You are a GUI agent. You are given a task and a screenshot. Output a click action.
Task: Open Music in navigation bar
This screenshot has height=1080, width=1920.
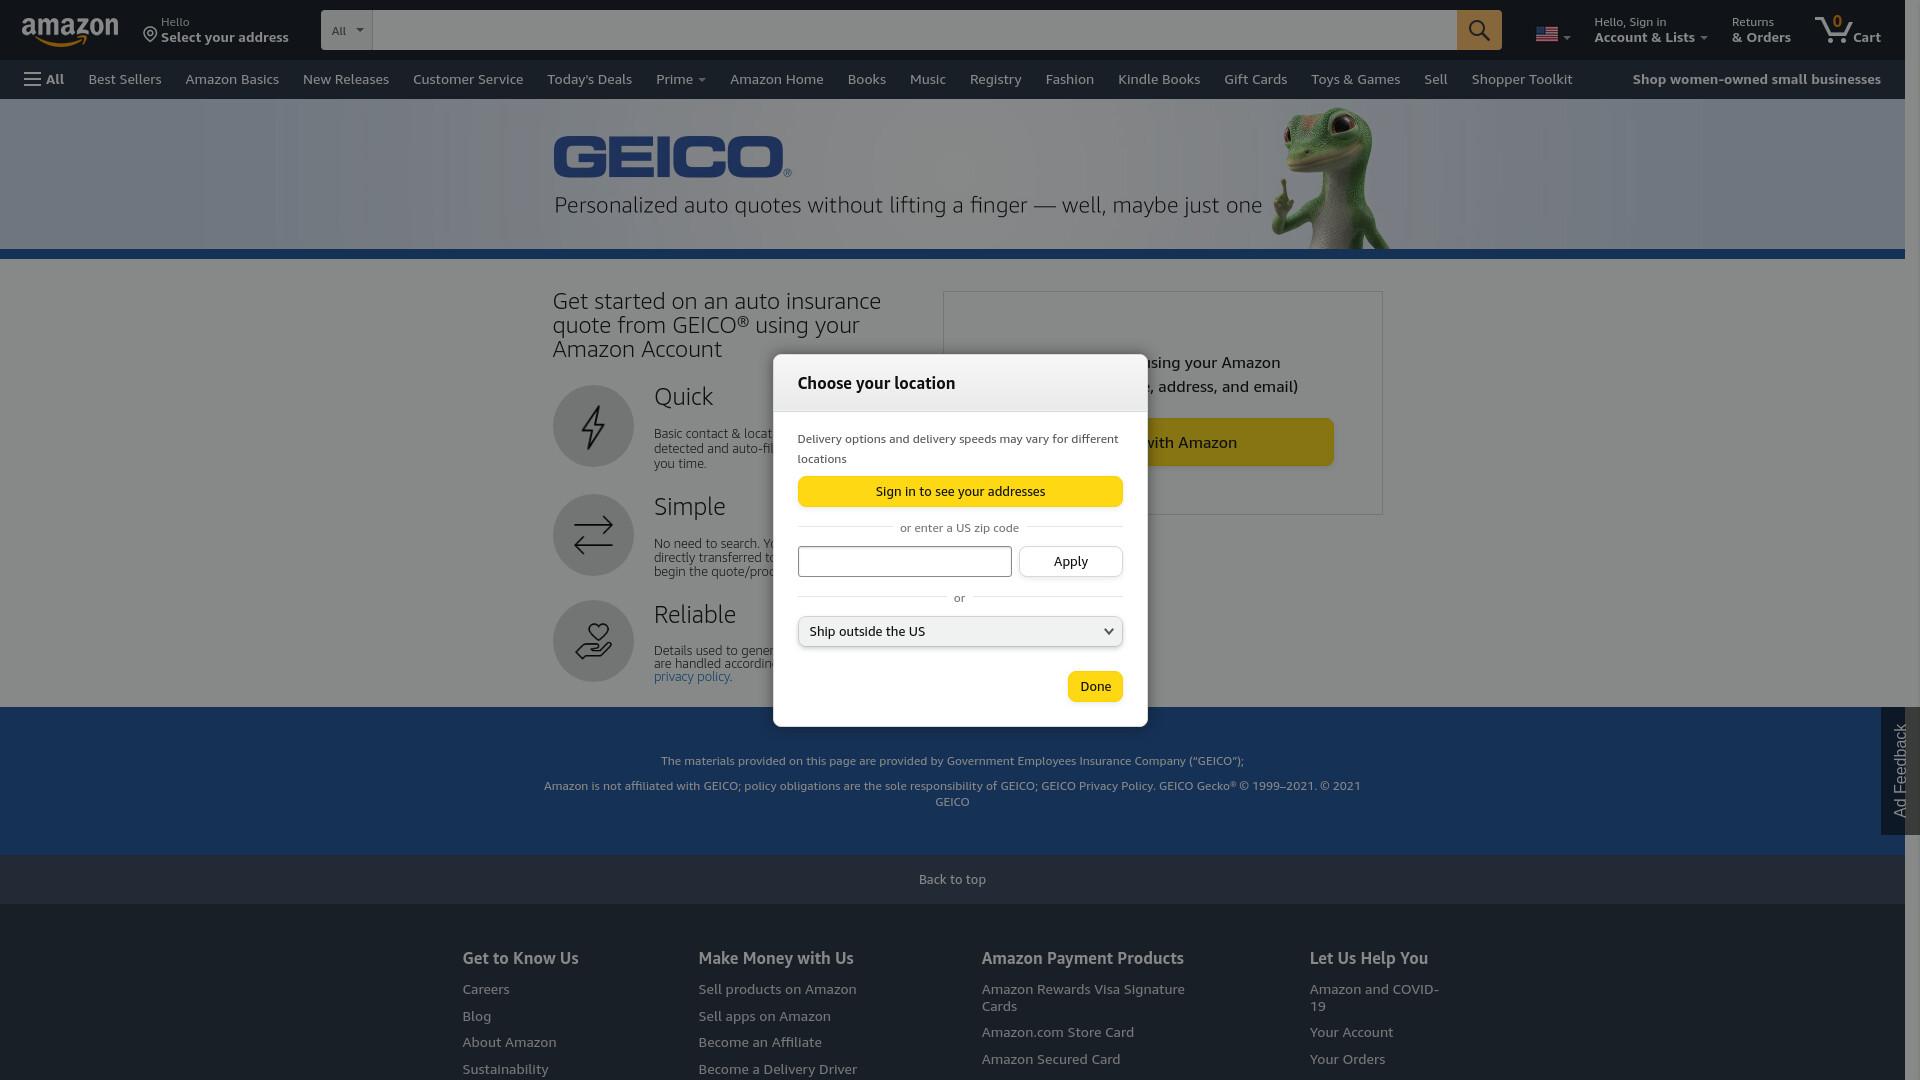(928, 79)
